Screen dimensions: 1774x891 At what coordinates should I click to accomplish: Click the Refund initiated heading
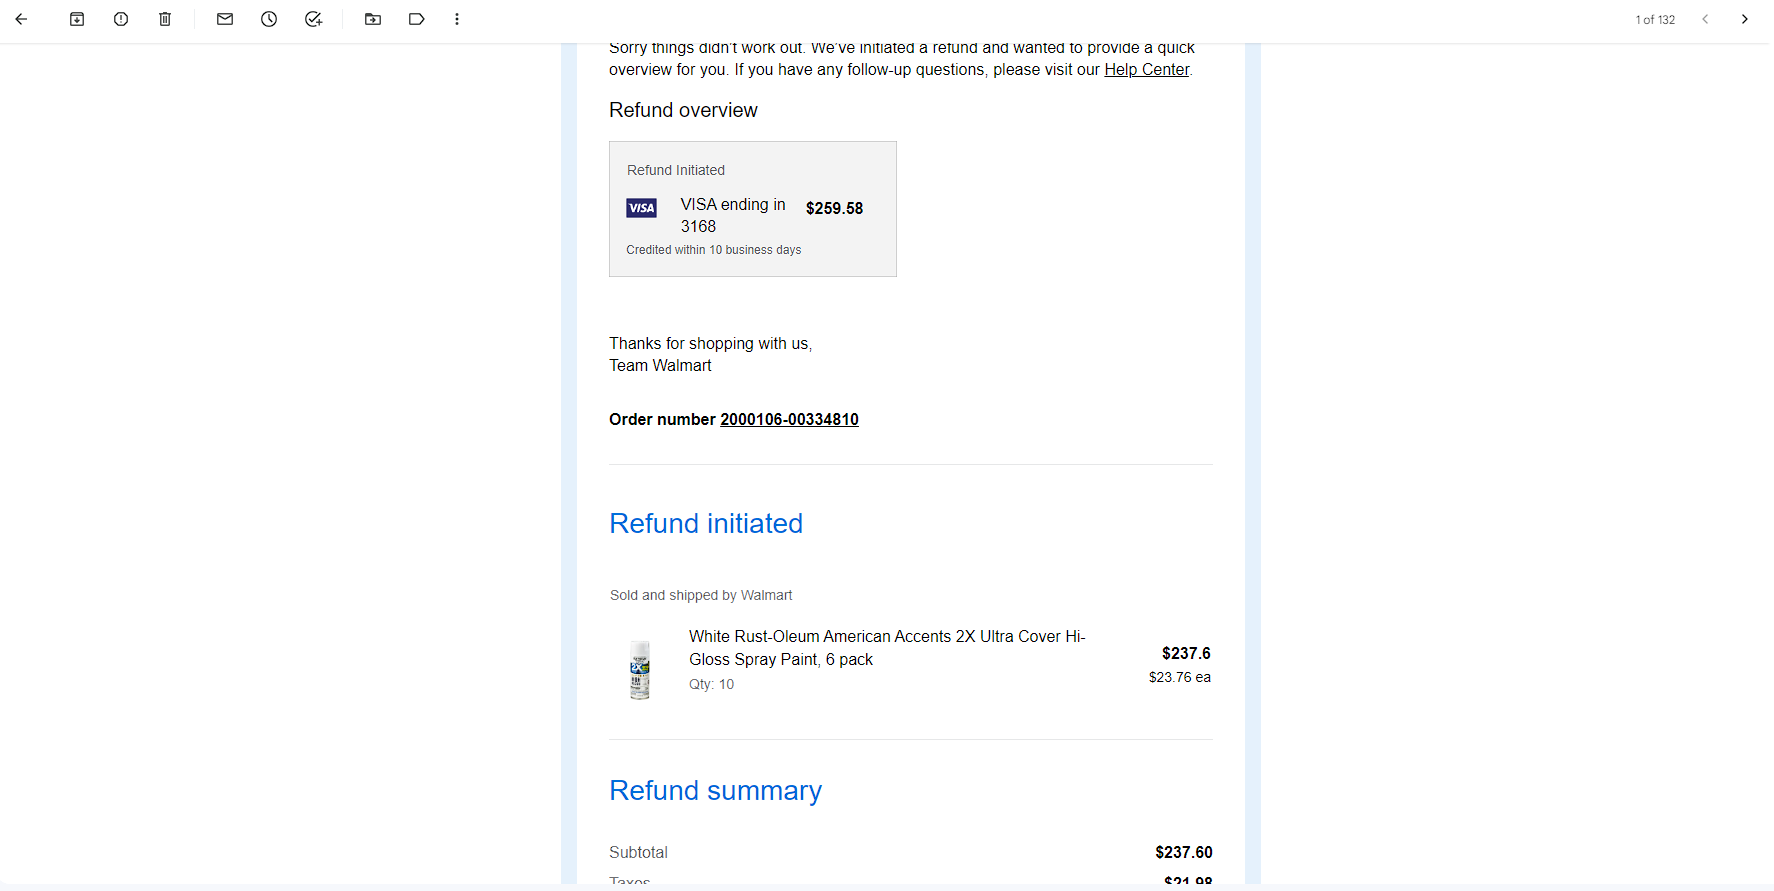pos(706,523)
